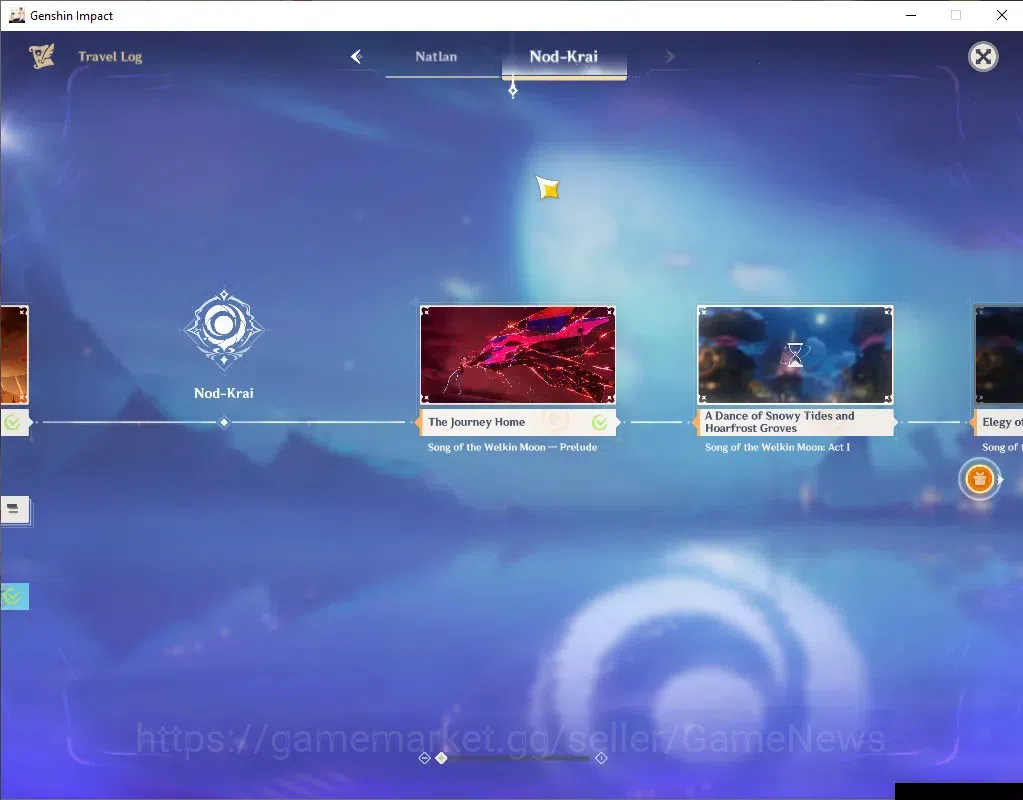
Task: Click the Travel Log scroll icon
Action: tap(42, 57)
